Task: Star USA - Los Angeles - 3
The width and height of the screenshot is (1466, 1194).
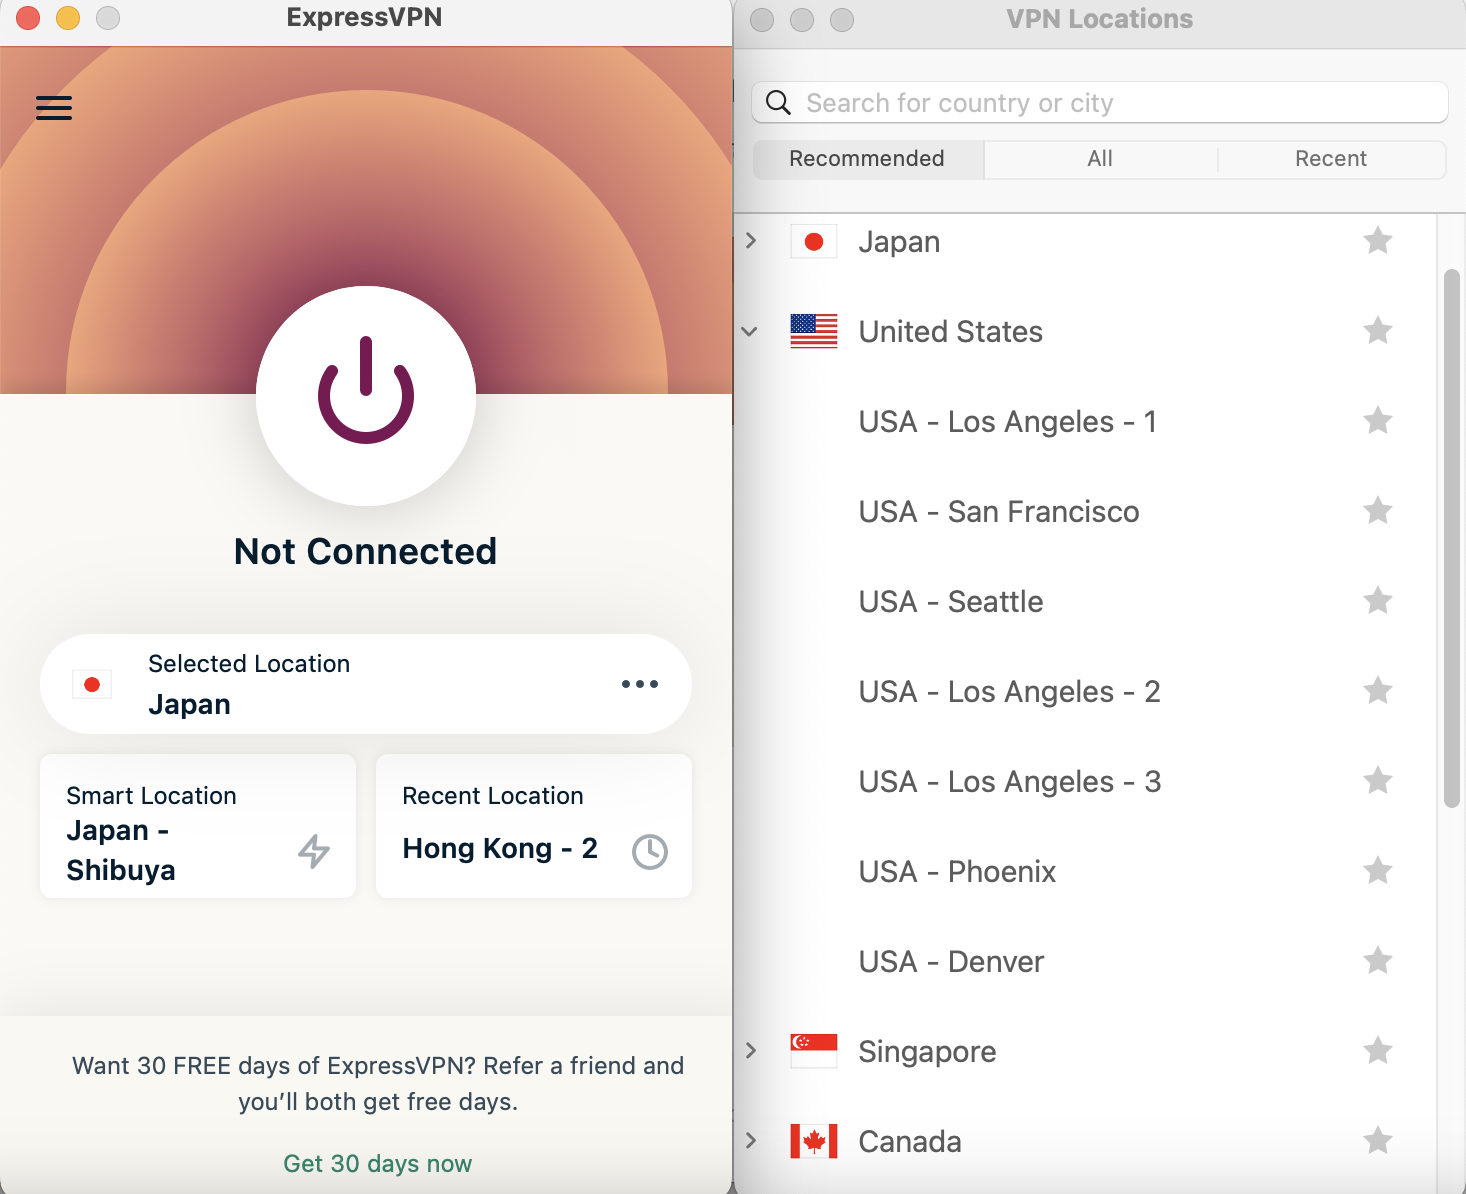Action: 1378,780
